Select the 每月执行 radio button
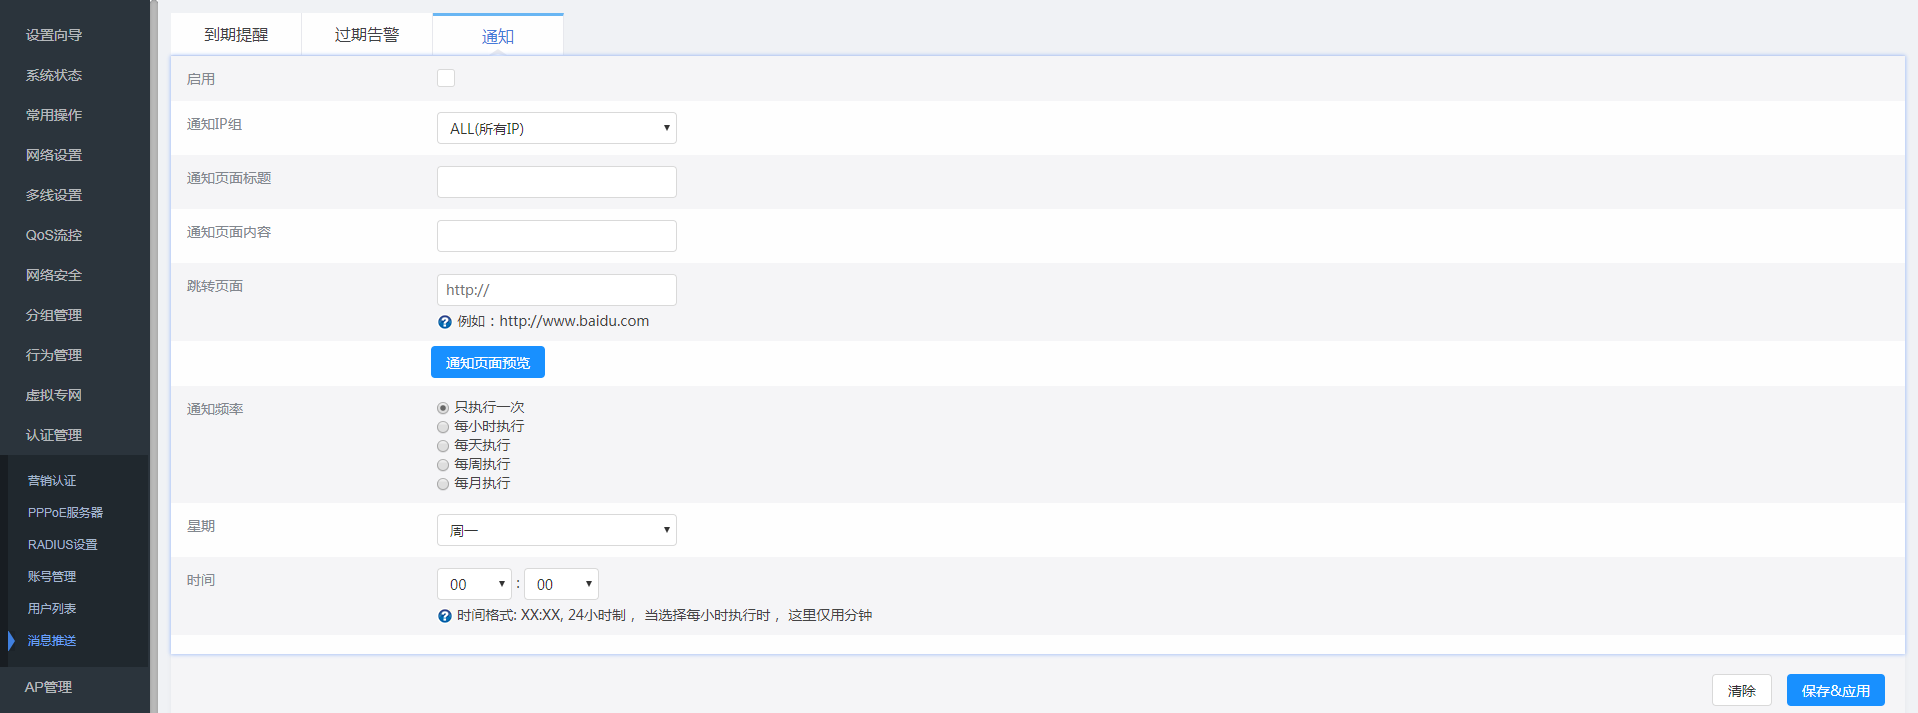Image resolution: width=1918 pixels, height=713 pixels. (443, 484)
